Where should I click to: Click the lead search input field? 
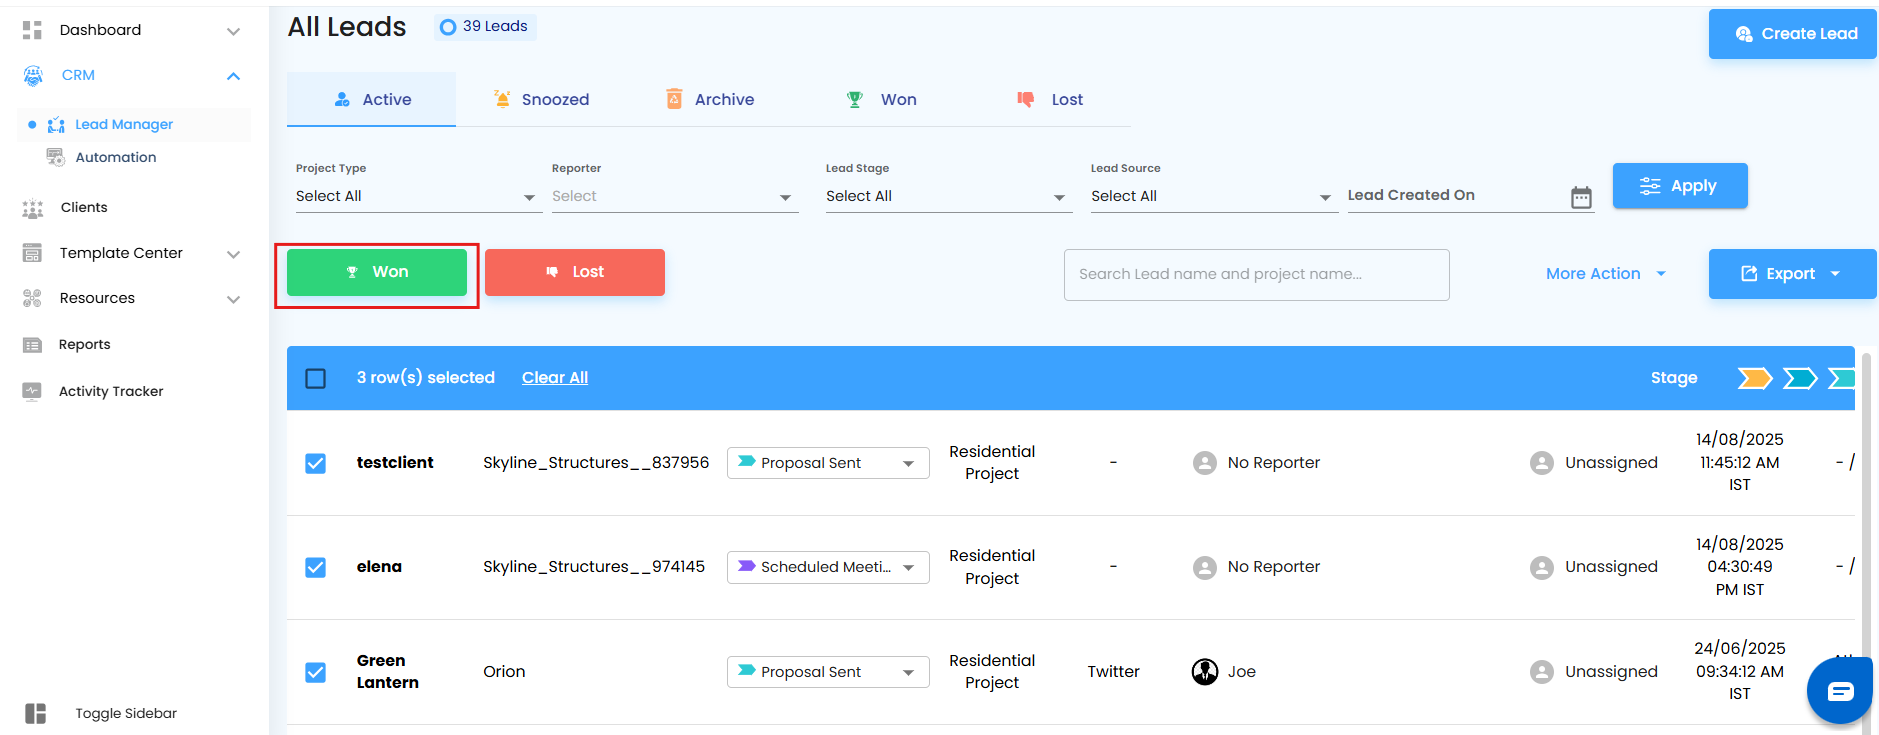pyautogui.click(x=1256, y=275)
